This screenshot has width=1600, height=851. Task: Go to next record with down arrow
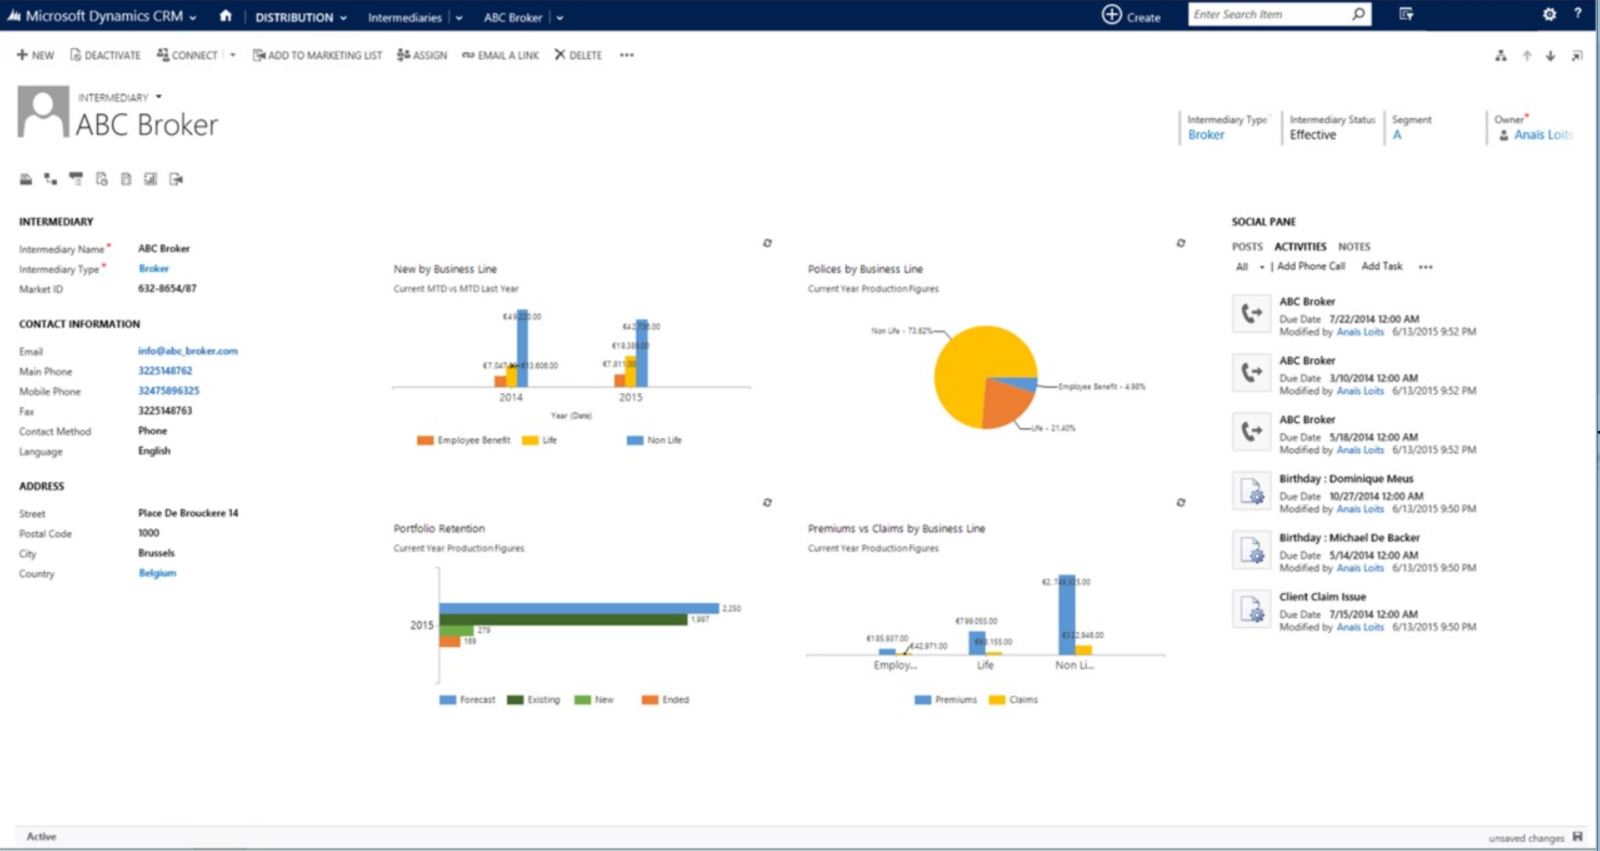pos(1550,56)
